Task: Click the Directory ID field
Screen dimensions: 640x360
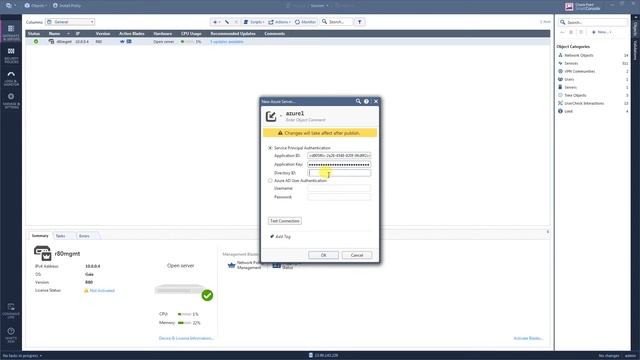Action: 339,173
